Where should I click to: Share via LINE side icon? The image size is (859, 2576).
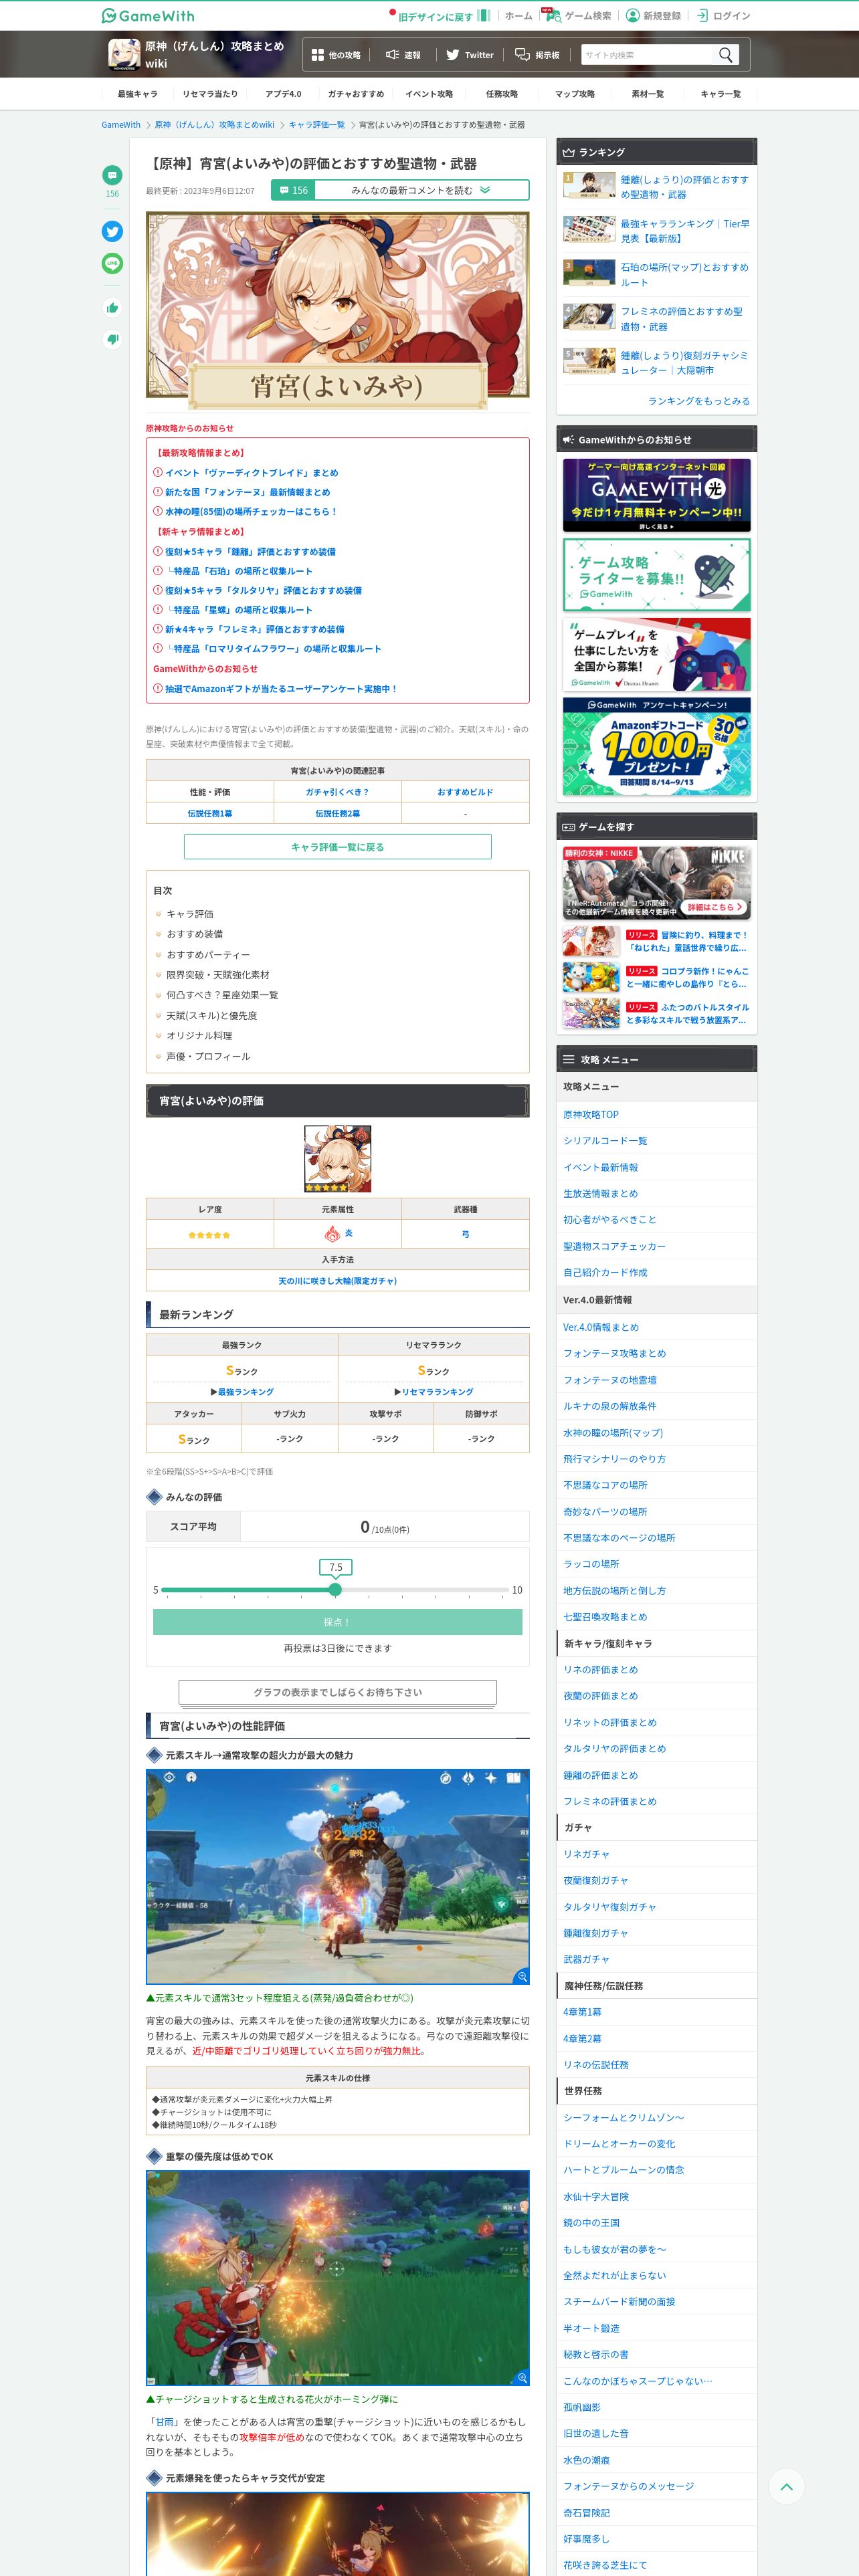[112, 264]
